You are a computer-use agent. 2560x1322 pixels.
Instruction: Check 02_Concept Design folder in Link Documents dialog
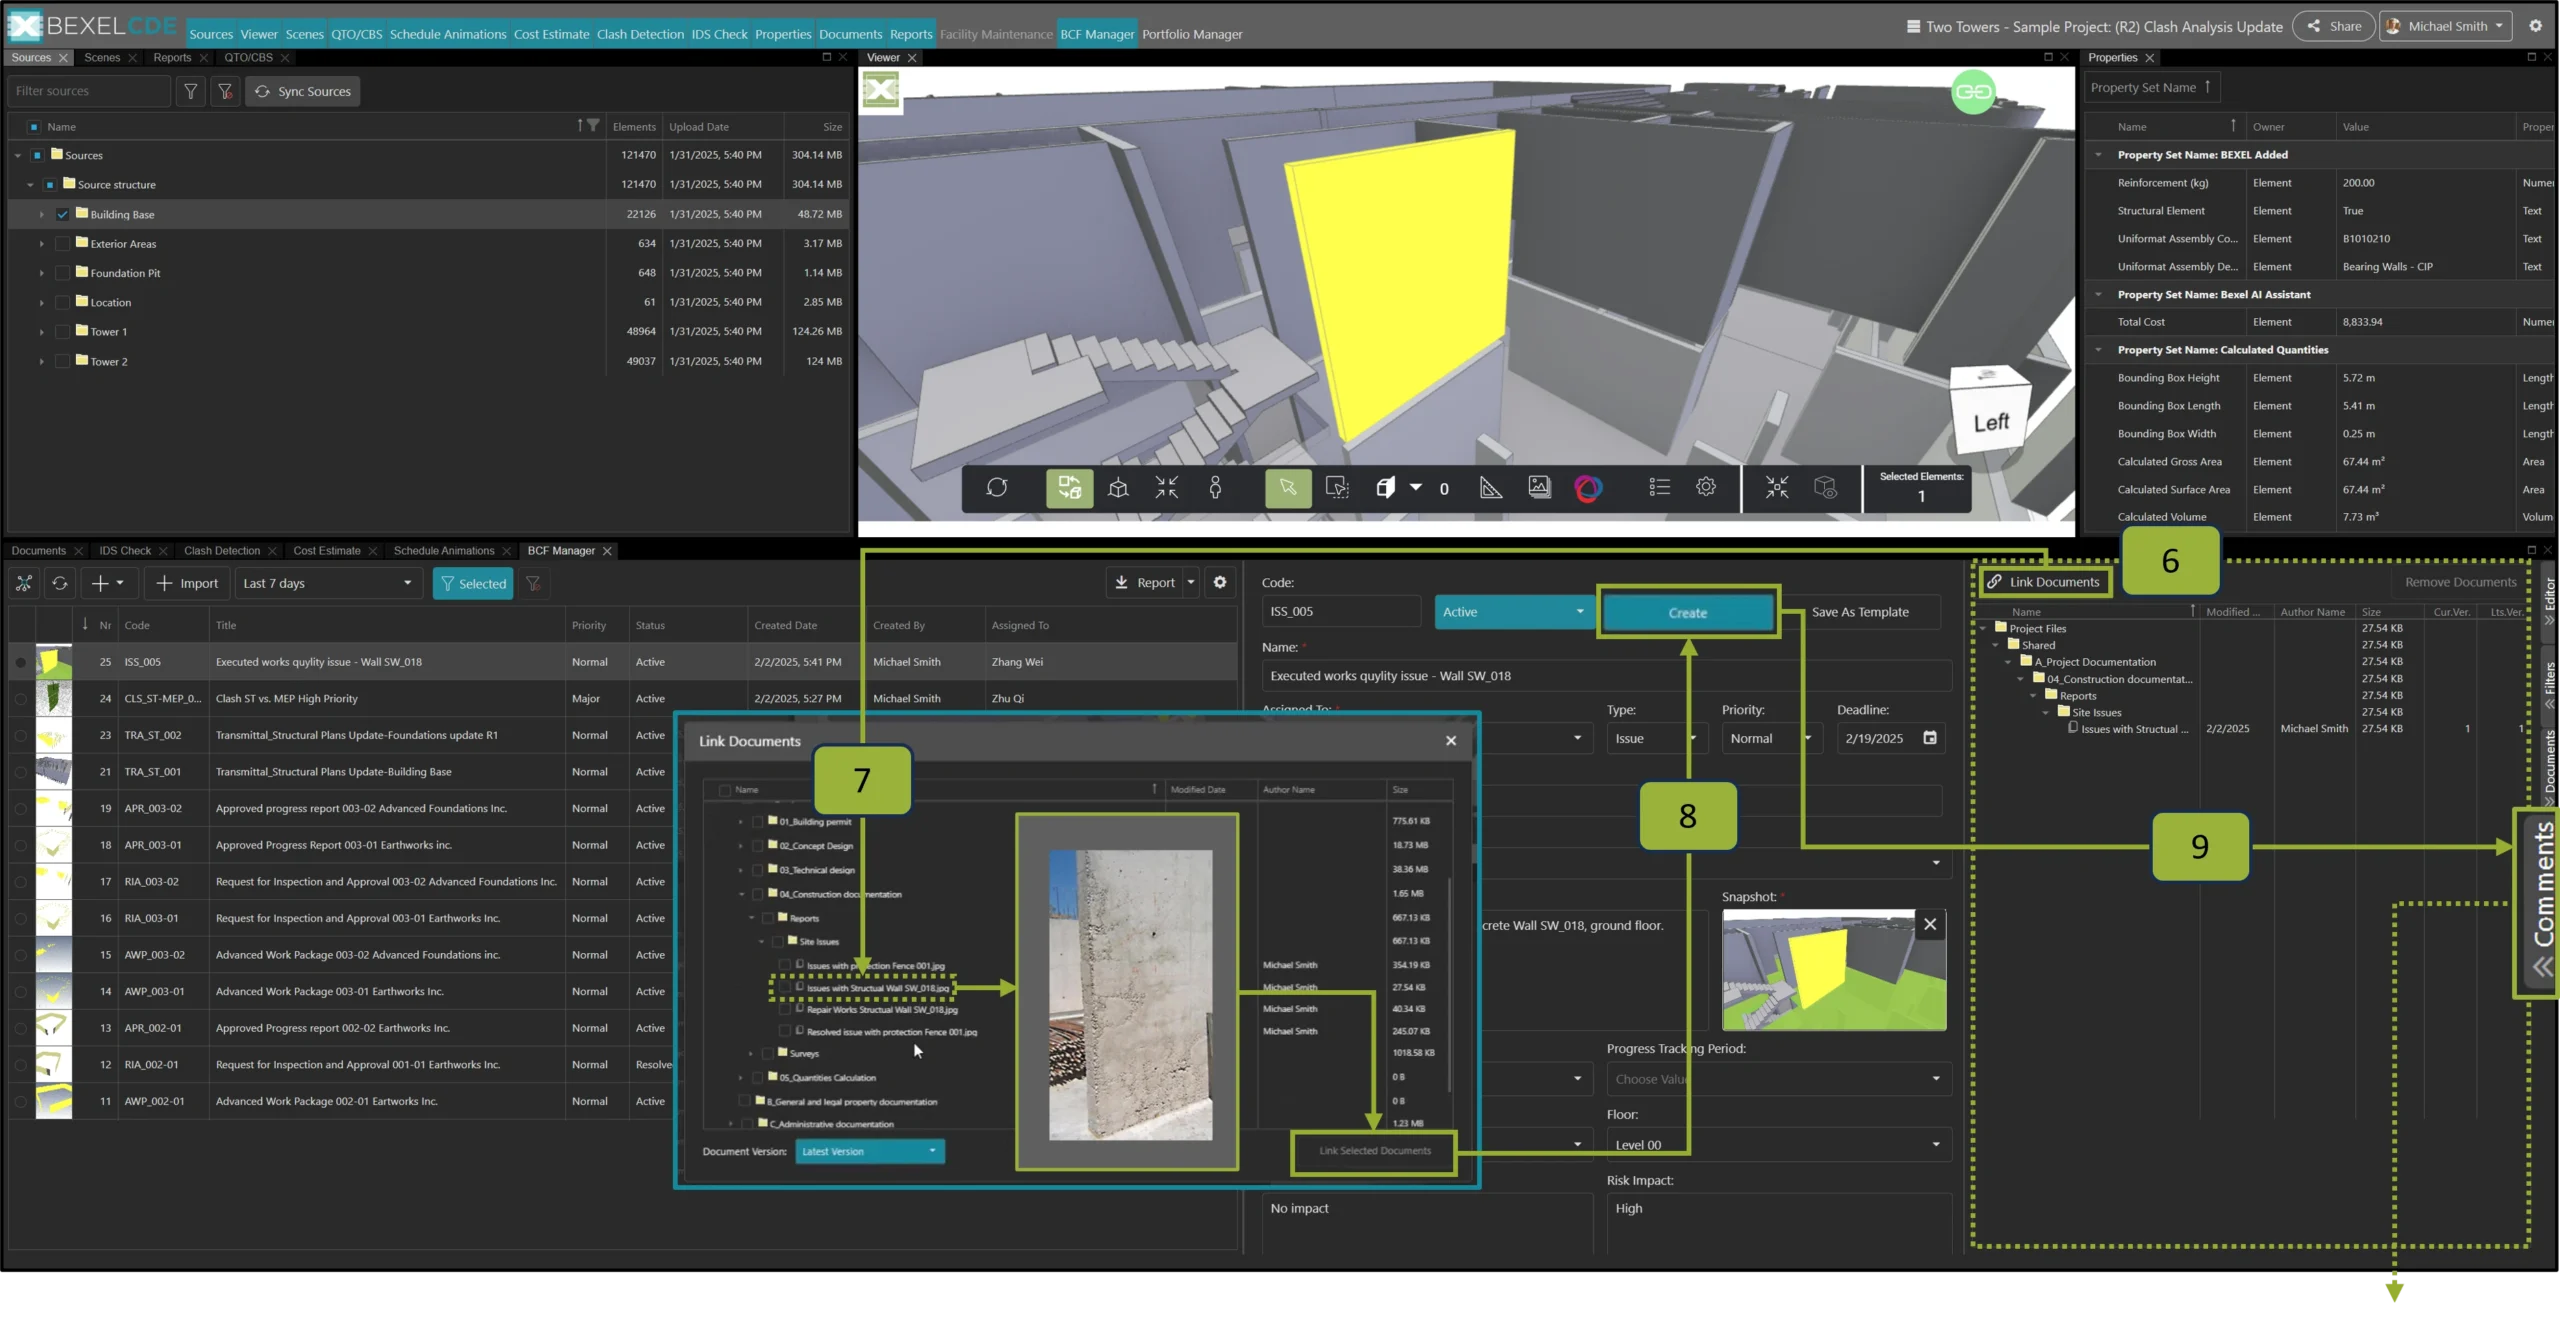pyautogui.click(x=758, y=845)
